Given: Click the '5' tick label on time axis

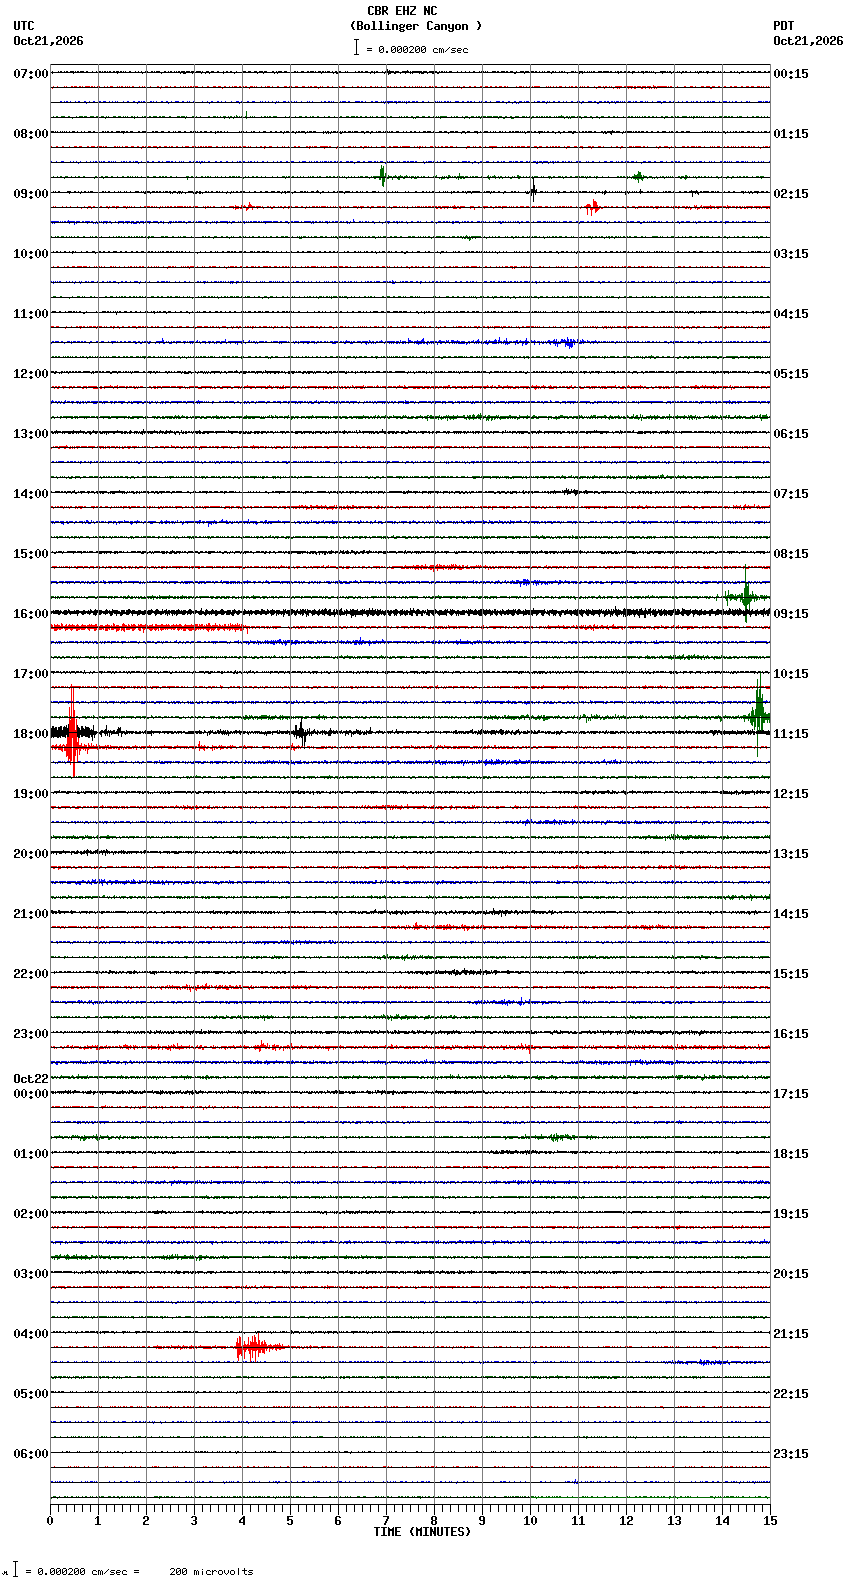Looking at the screenshot, I should (290, 1521).
